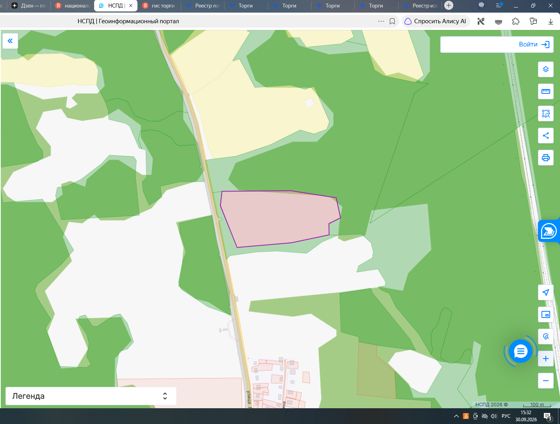Image resolution: width=560 pixels, height=424 pixels.
Task: Zoom out the map with minus button
Action: [x=545, y=380]
